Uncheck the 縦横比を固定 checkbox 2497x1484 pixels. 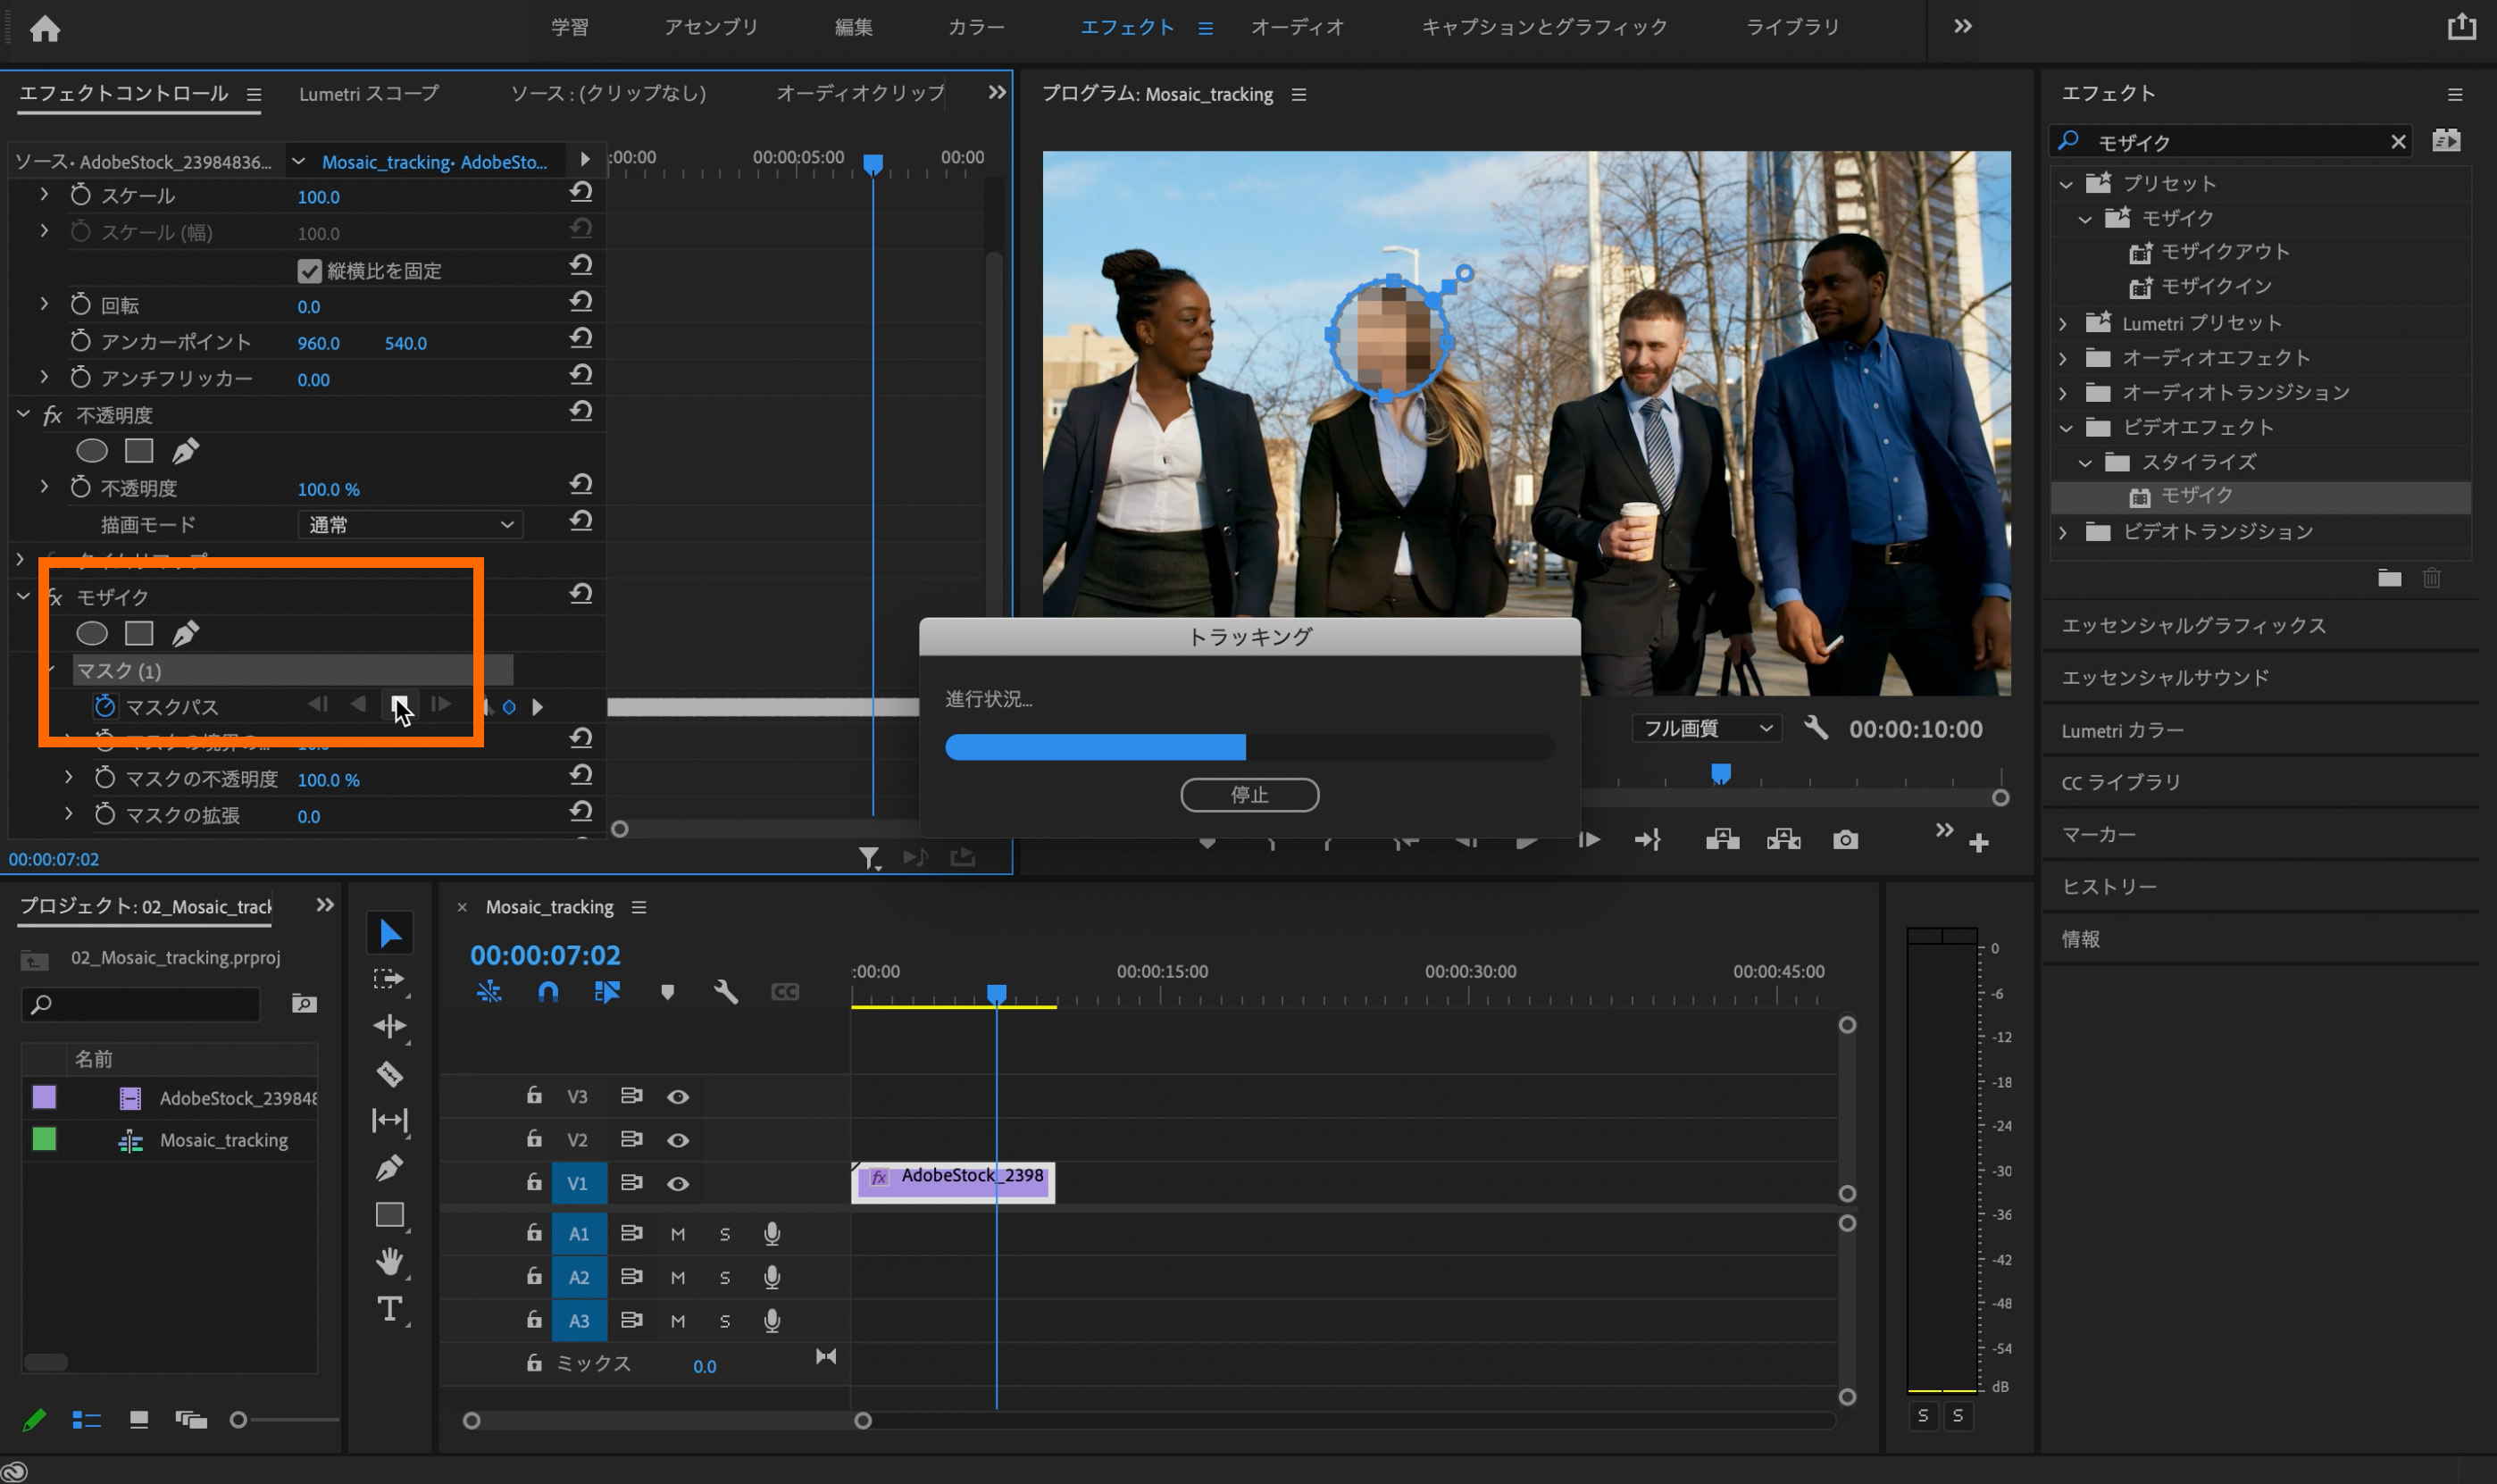click(309, 270)
